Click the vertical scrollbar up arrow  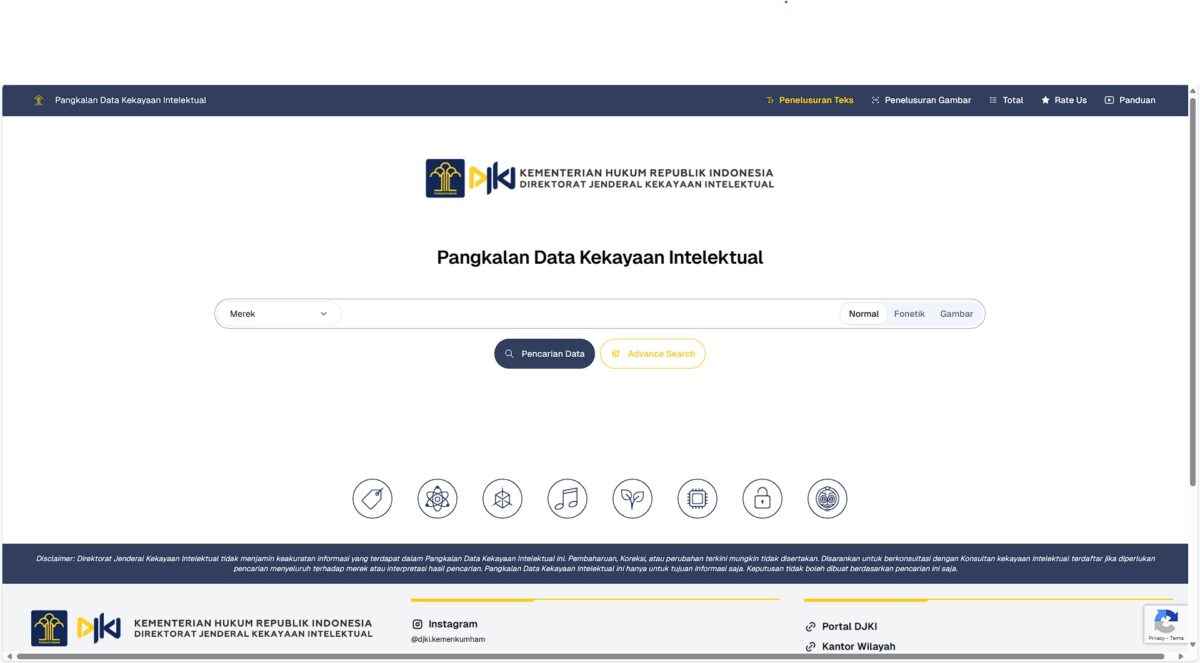pyautogui.click(x=1193, y=91)
